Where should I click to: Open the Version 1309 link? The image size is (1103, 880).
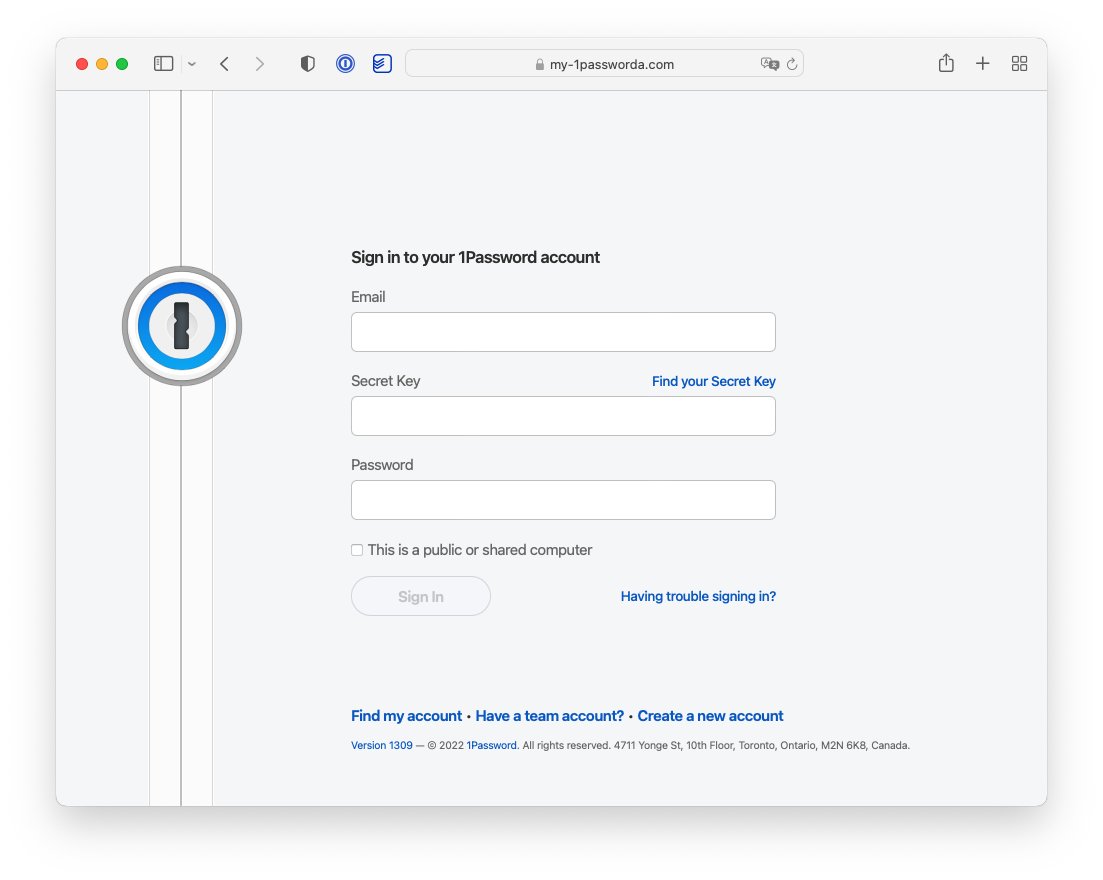click(382, 746)
